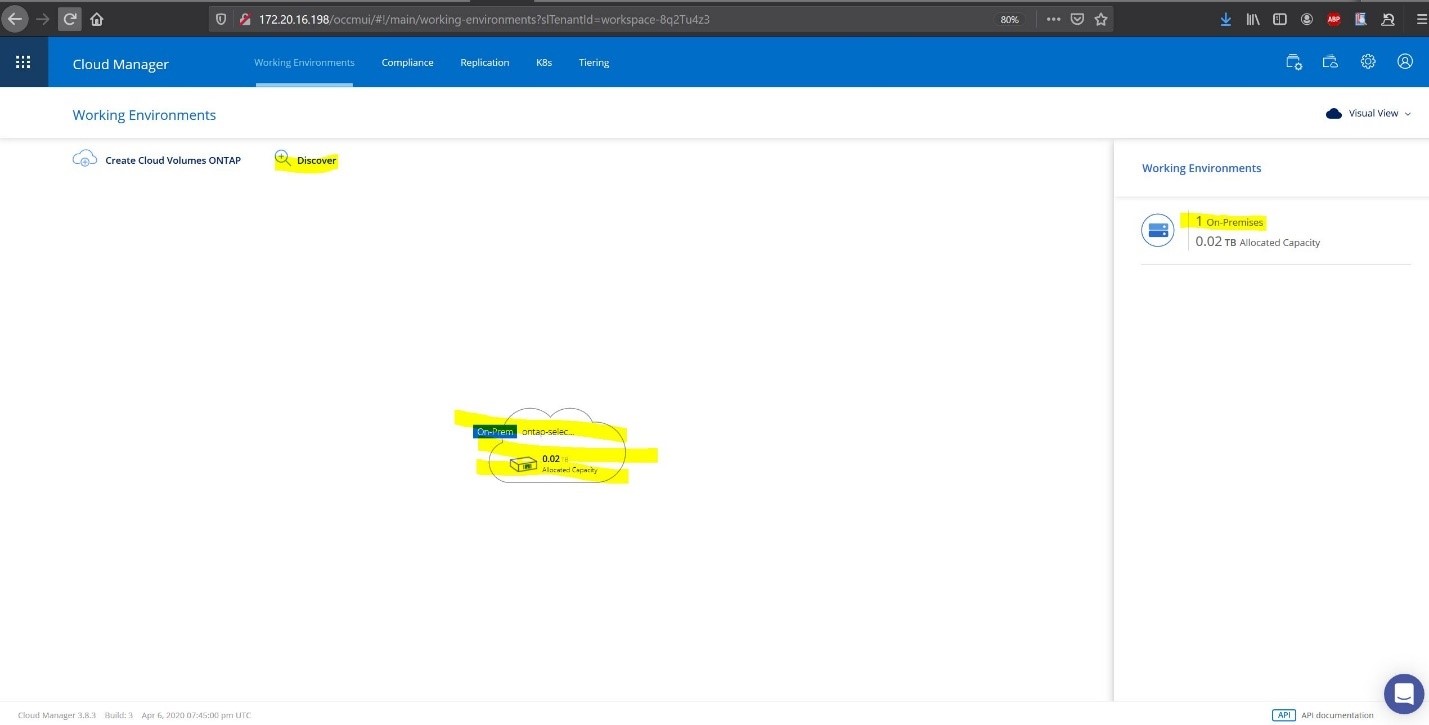Open the browser library icon
Screen dimensions: 1429x725
click(1252, 19)
